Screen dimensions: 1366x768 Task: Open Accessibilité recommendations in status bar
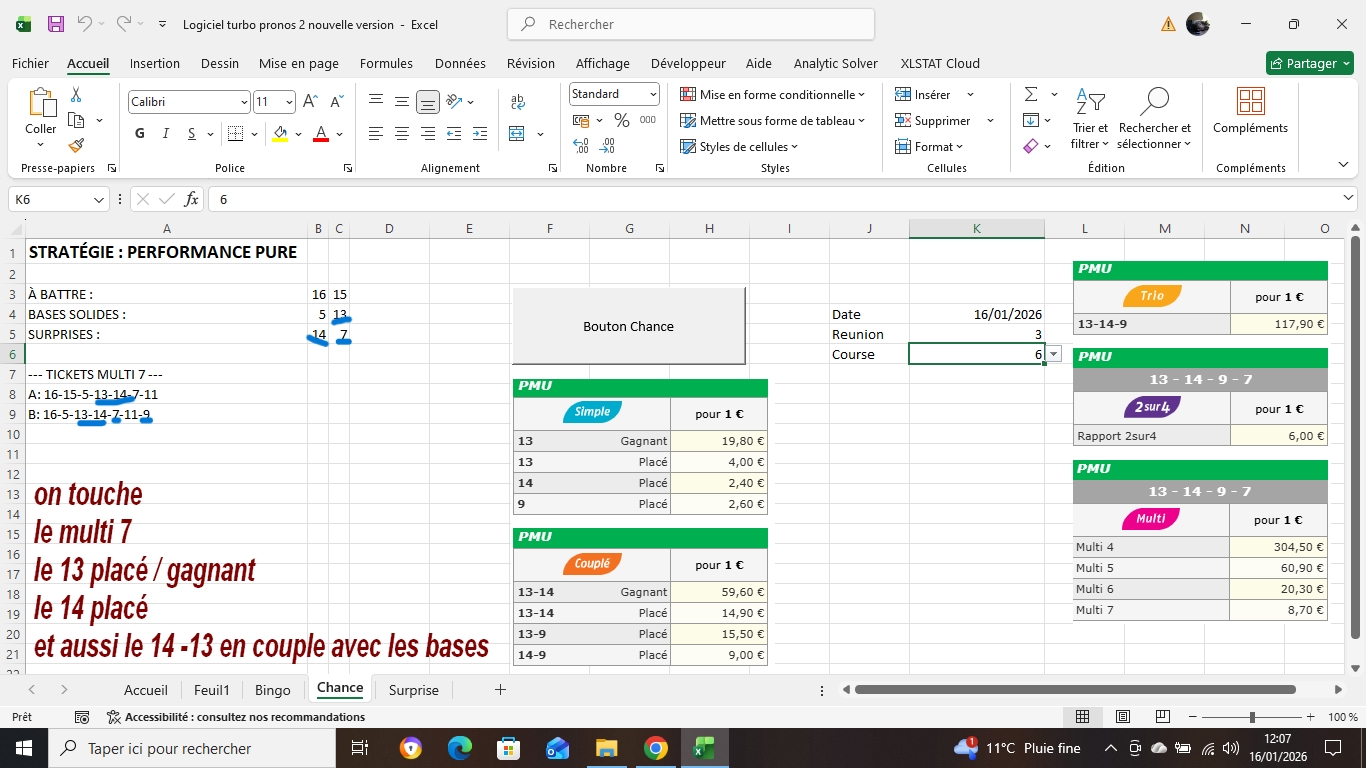pyautogui.click(x=236, y=717)
